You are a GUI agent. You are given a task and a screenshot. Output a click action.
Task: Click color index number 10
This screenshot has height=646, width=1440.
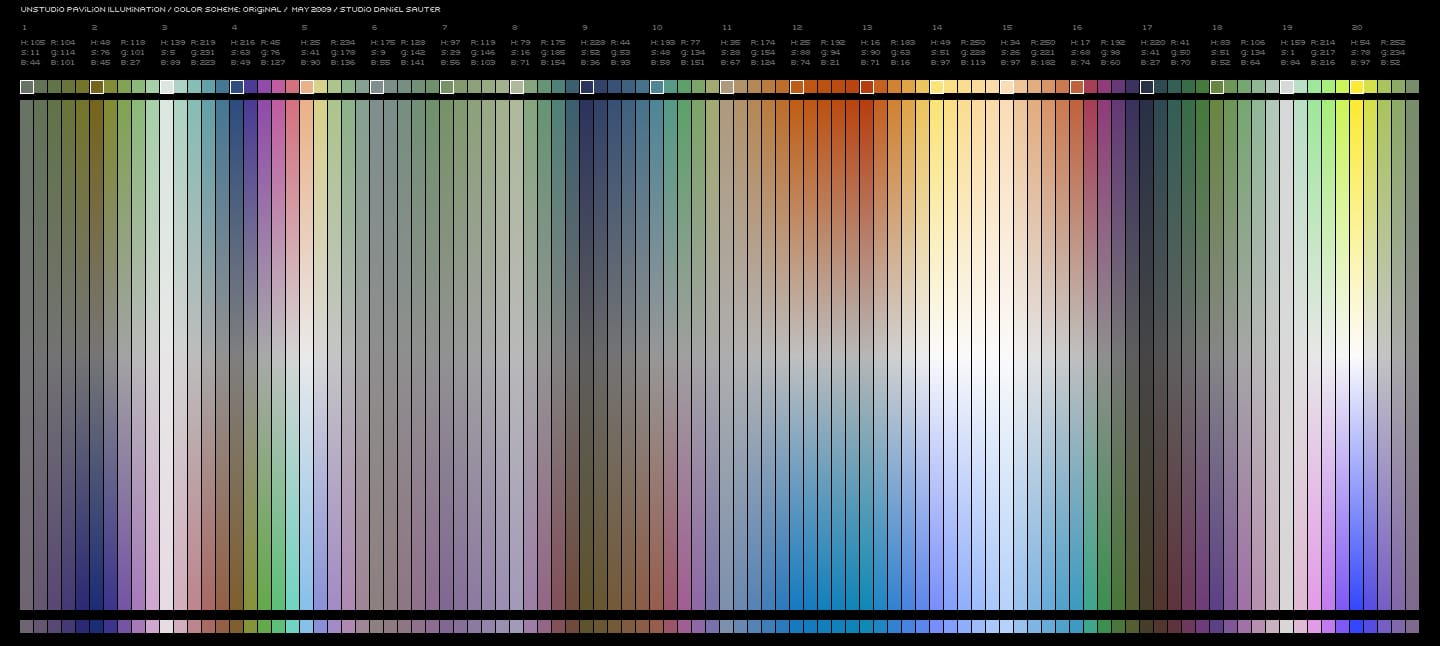coord(656,28)
